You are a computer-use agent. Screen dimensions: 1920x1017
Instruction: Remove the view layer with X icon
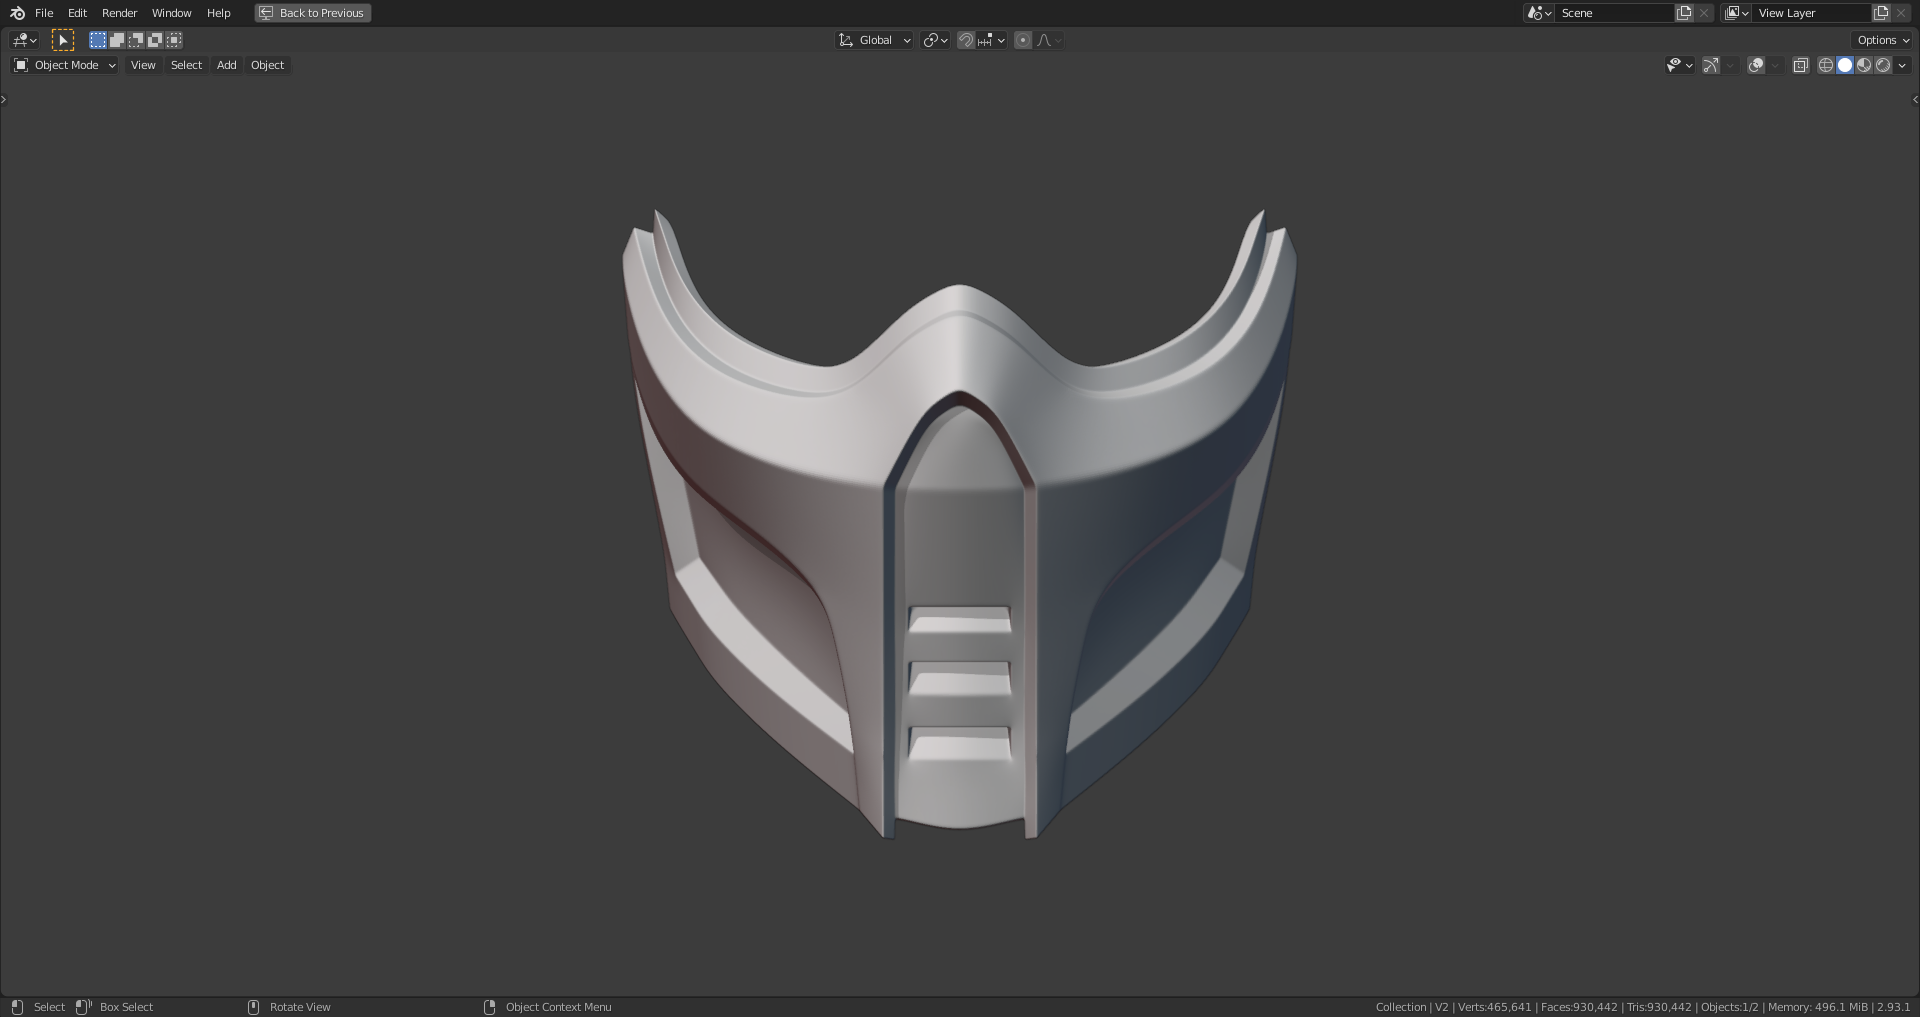(1901, 13)
